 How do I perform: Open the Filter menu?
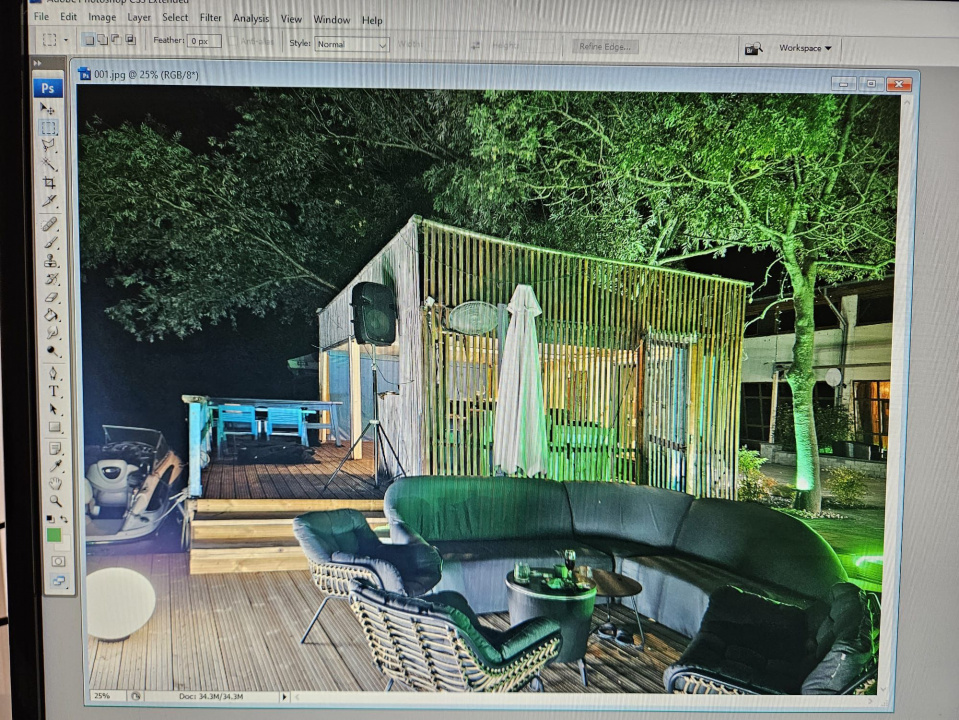211,18
